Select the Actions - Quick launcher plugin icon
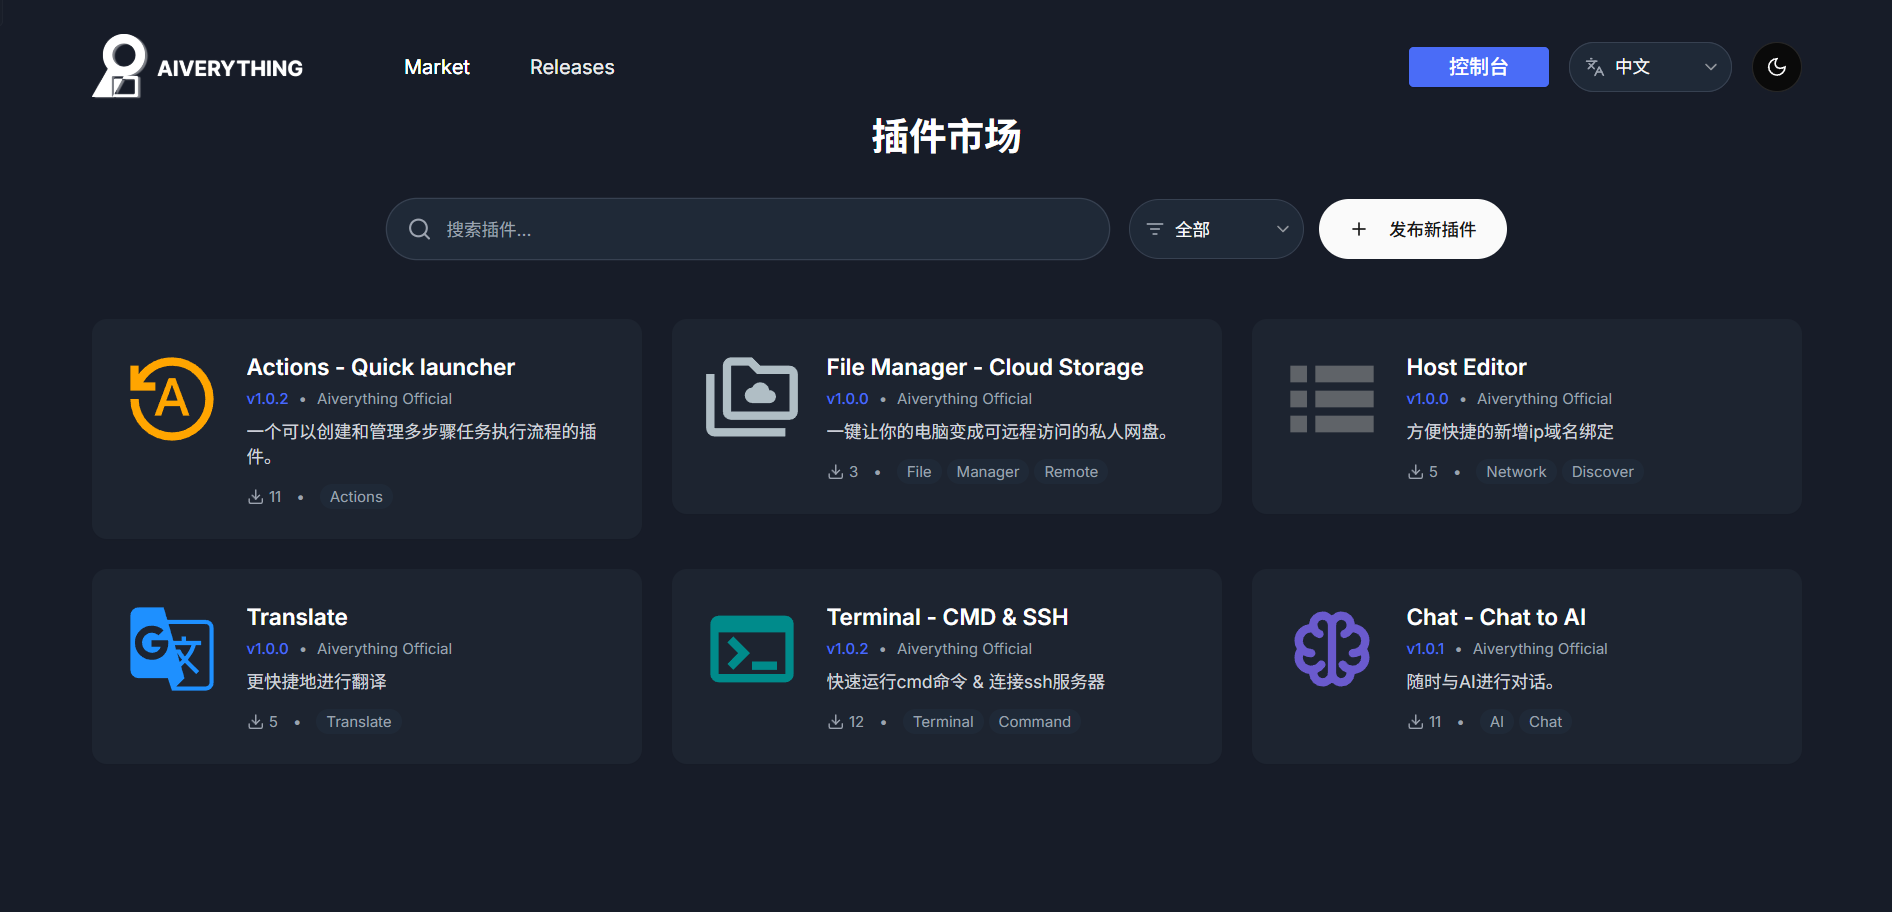1892x912 pixels. point(171,398)
